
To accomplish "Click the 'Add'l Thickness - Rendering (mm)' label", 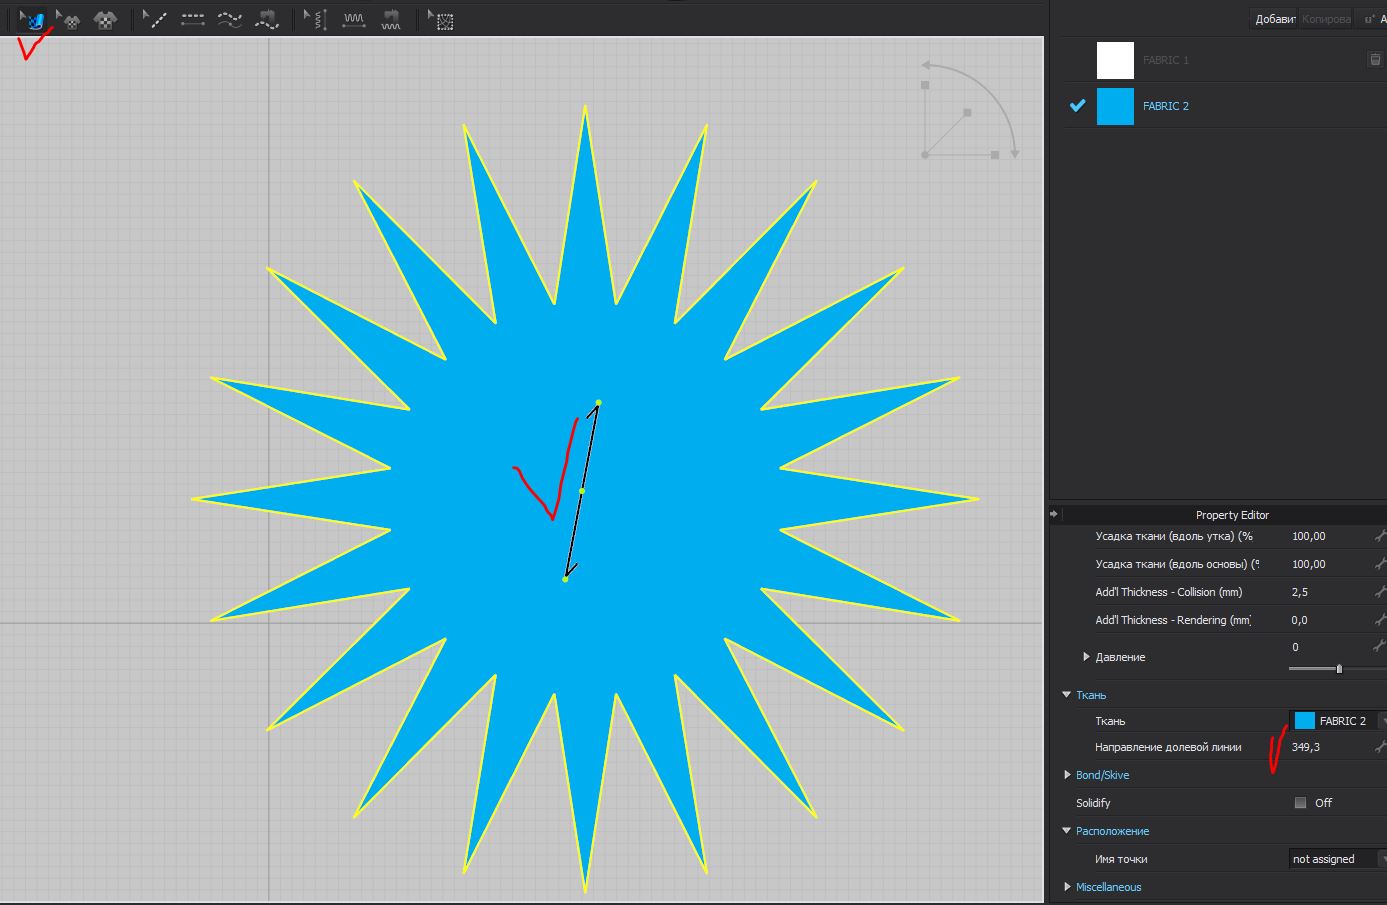I will click(x=1173, y=620).
